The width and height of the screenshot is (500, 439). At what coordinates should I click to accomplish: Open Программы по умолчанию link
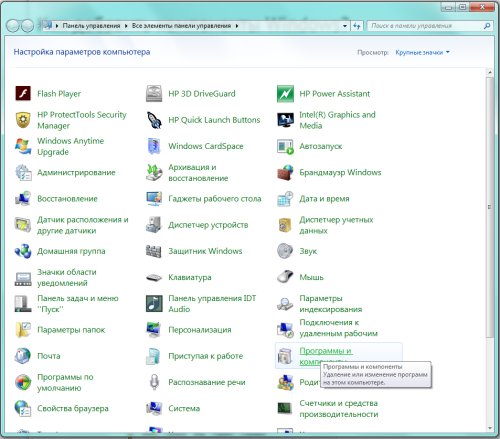point(65,382)
